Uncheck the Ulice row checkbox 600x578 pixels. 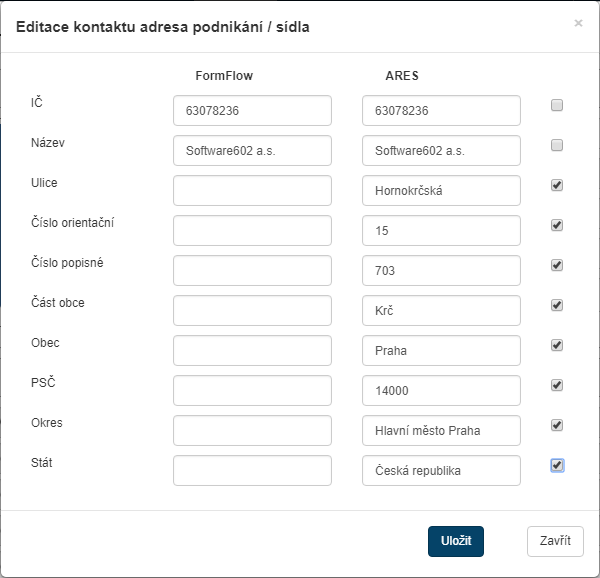point(557,185)
